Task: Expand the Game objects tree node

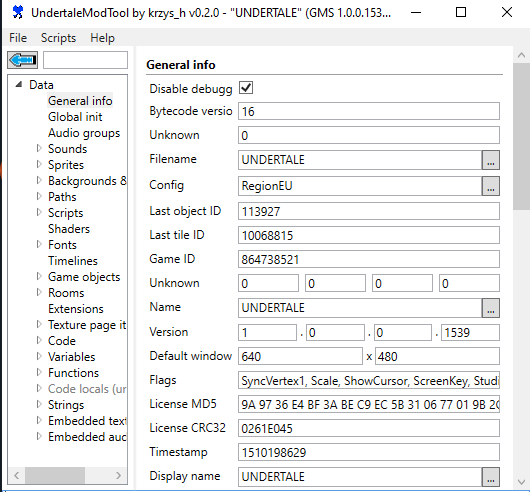Action: pos(39,276)
